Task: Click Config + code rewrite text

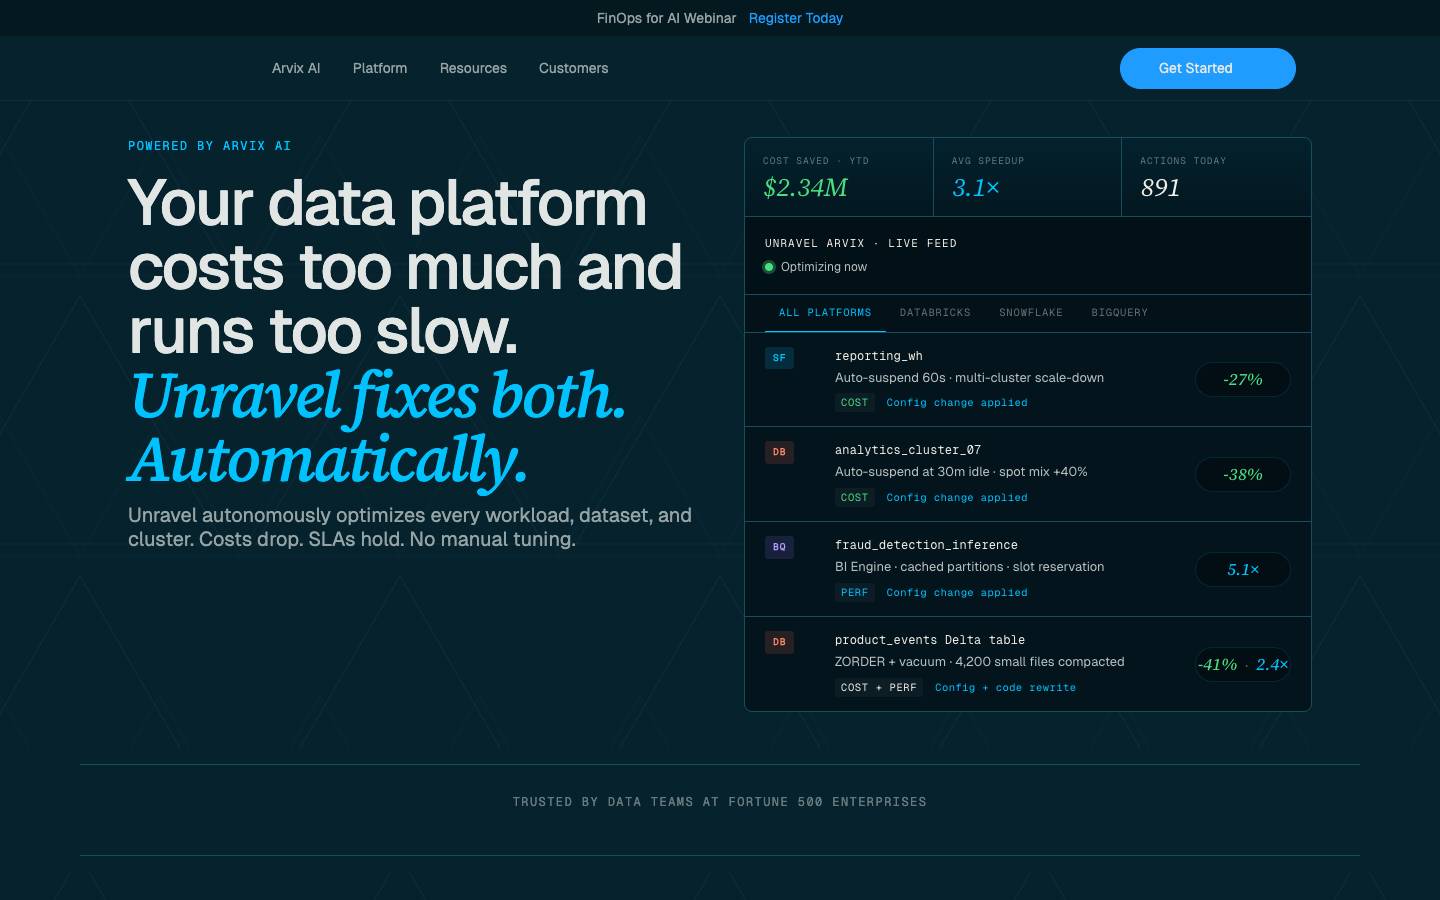Action: click(x=1005, y=687)
